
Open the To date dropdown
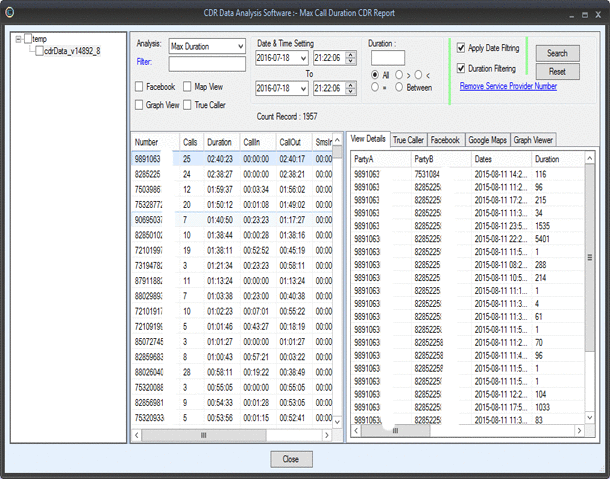(x=303, y=88)
